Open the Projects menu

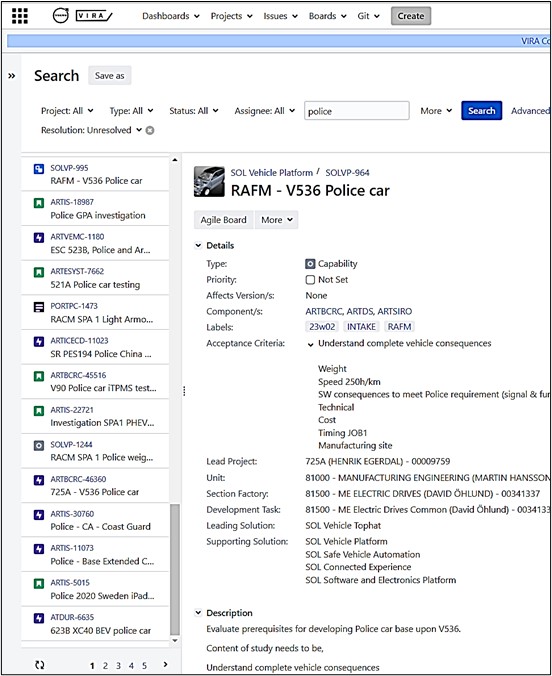point(231,16)
